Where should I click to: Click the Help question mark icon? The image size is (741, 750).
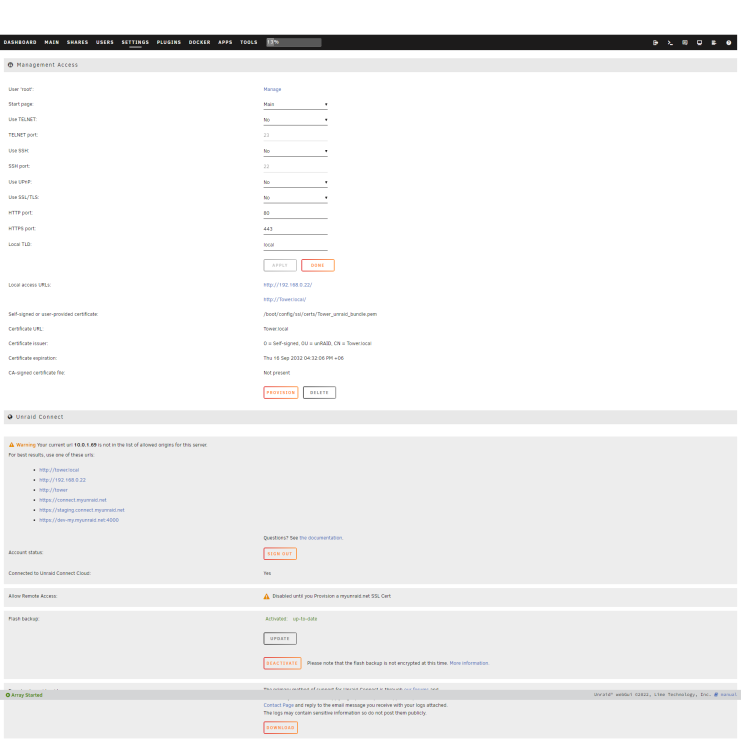(729, 43)
